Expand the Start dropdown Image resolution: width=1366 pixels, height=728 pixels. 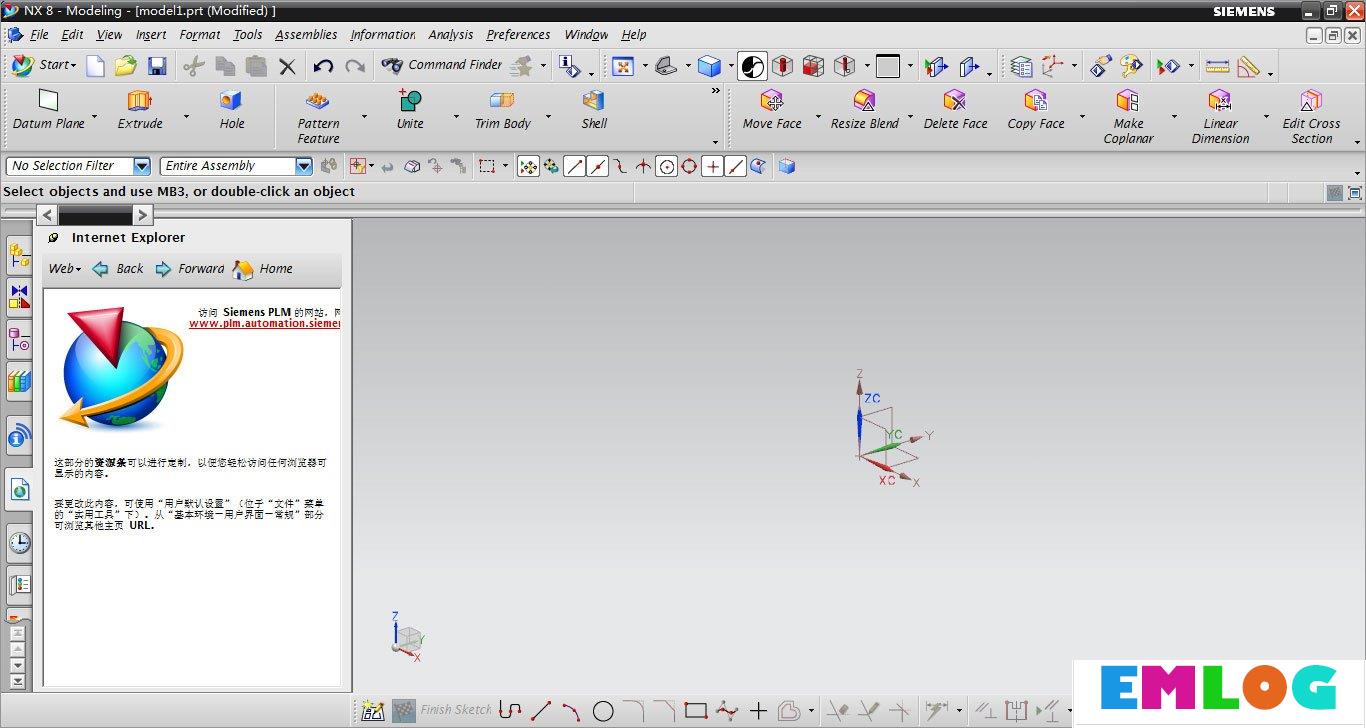pos(42,65)
